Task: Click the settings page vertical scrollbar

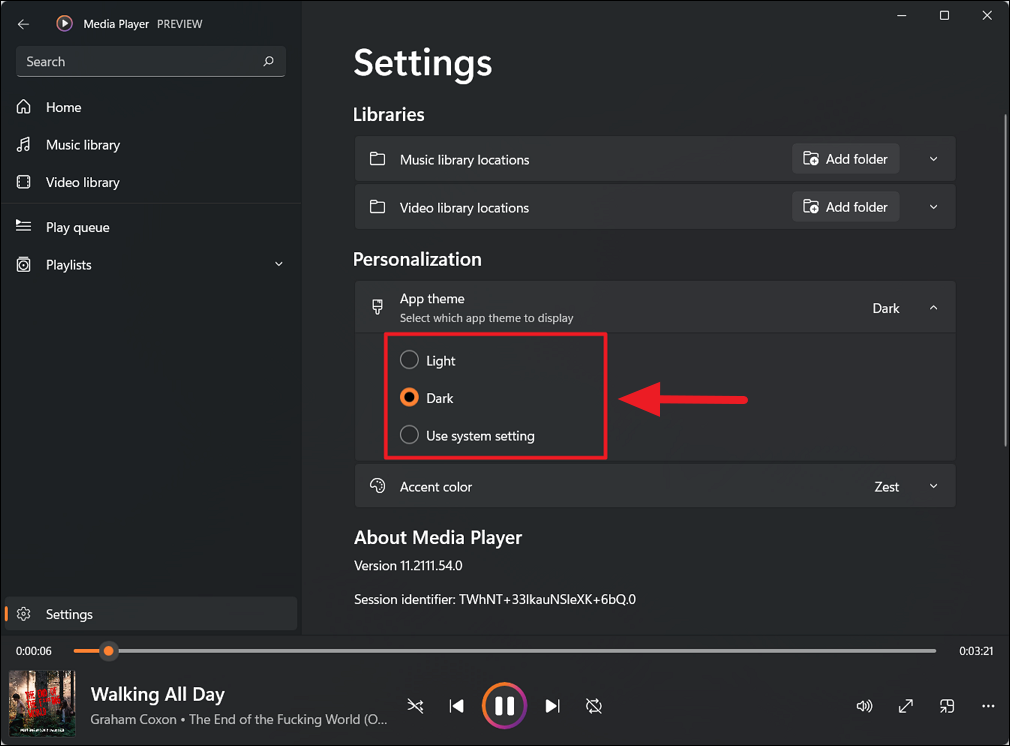Action: 1005,280
